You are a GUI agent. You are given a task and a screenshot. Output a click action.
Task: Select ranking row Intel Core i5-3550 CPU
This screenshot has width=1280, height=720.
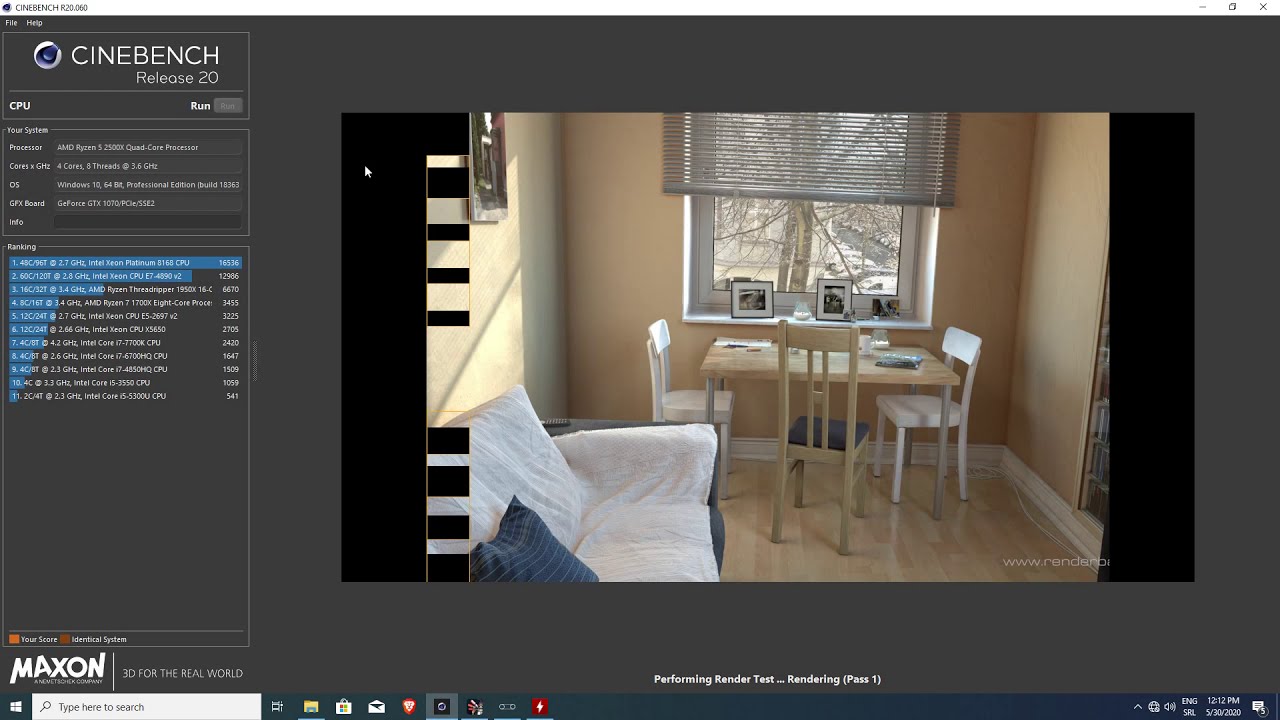click(125, 383)
